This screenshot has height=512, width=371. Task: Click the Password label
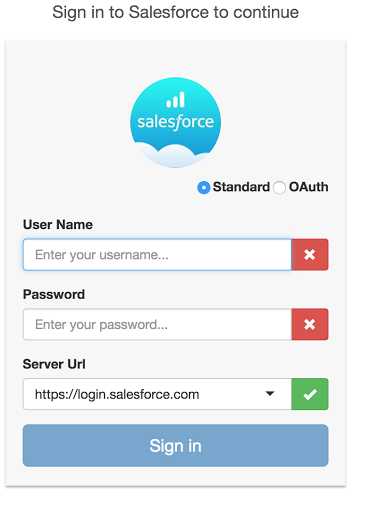click(54, 294)
